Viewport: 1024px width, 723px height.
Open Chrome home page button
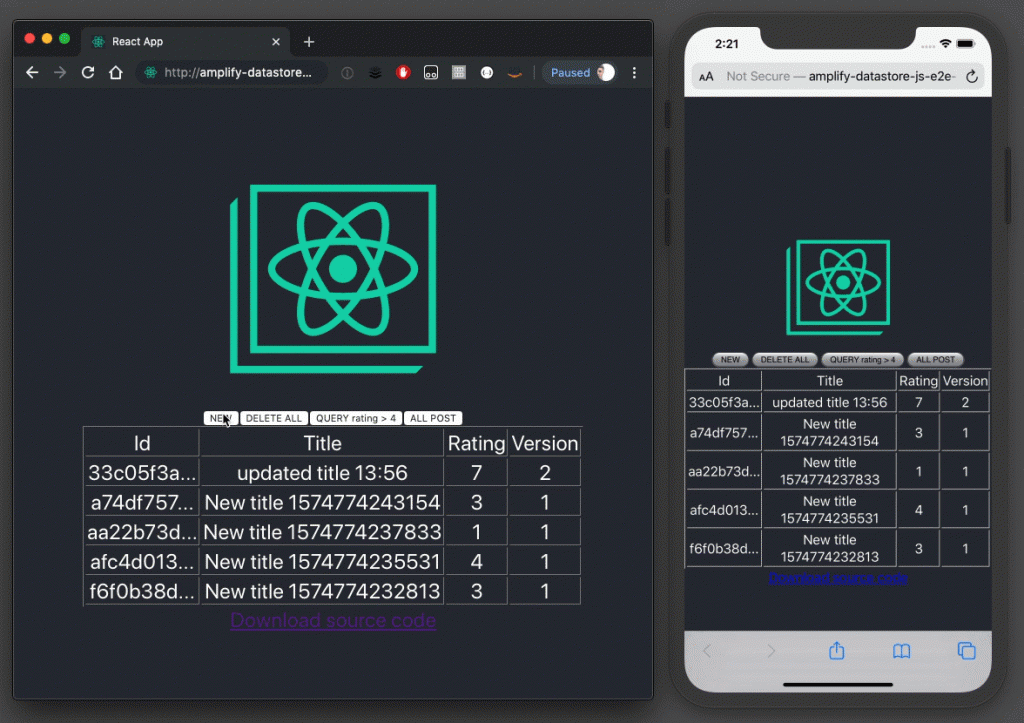click(x=116, y=72)
